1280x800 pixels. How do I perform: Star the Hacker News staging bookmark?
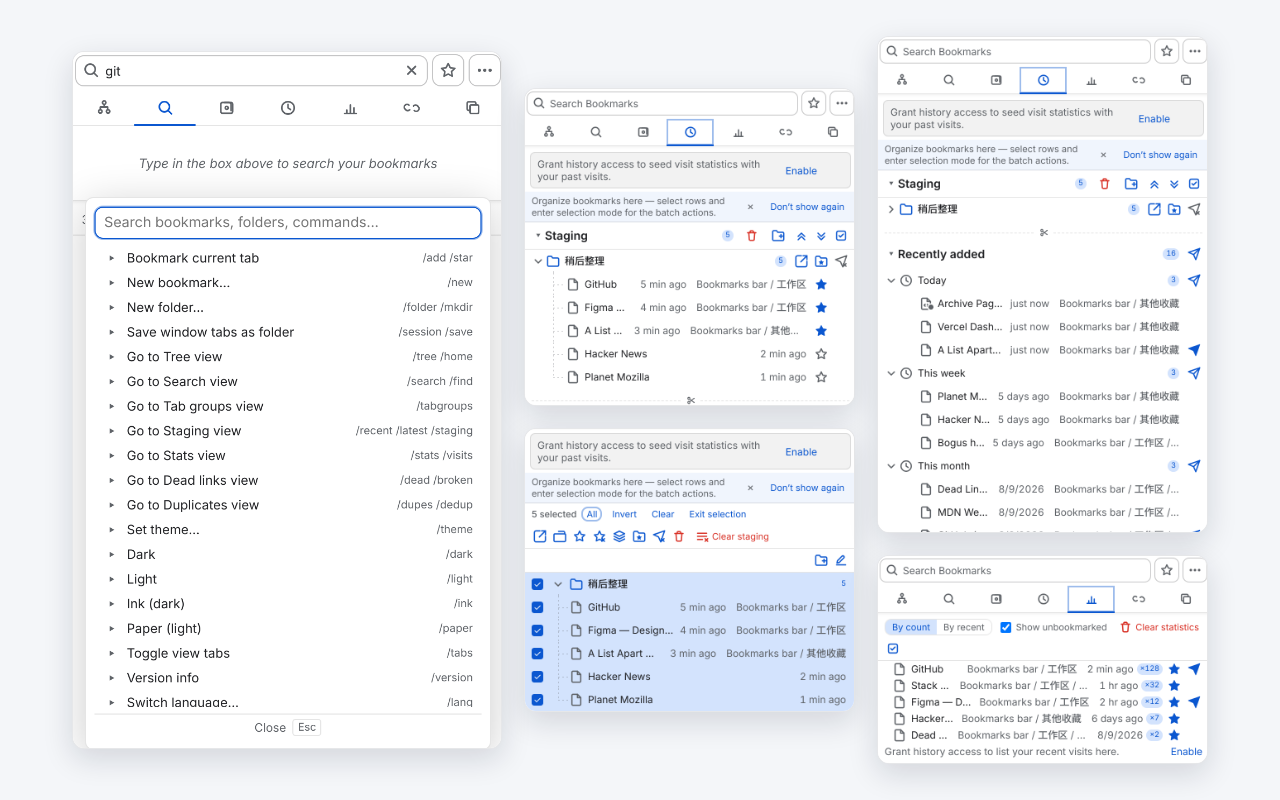821,354
